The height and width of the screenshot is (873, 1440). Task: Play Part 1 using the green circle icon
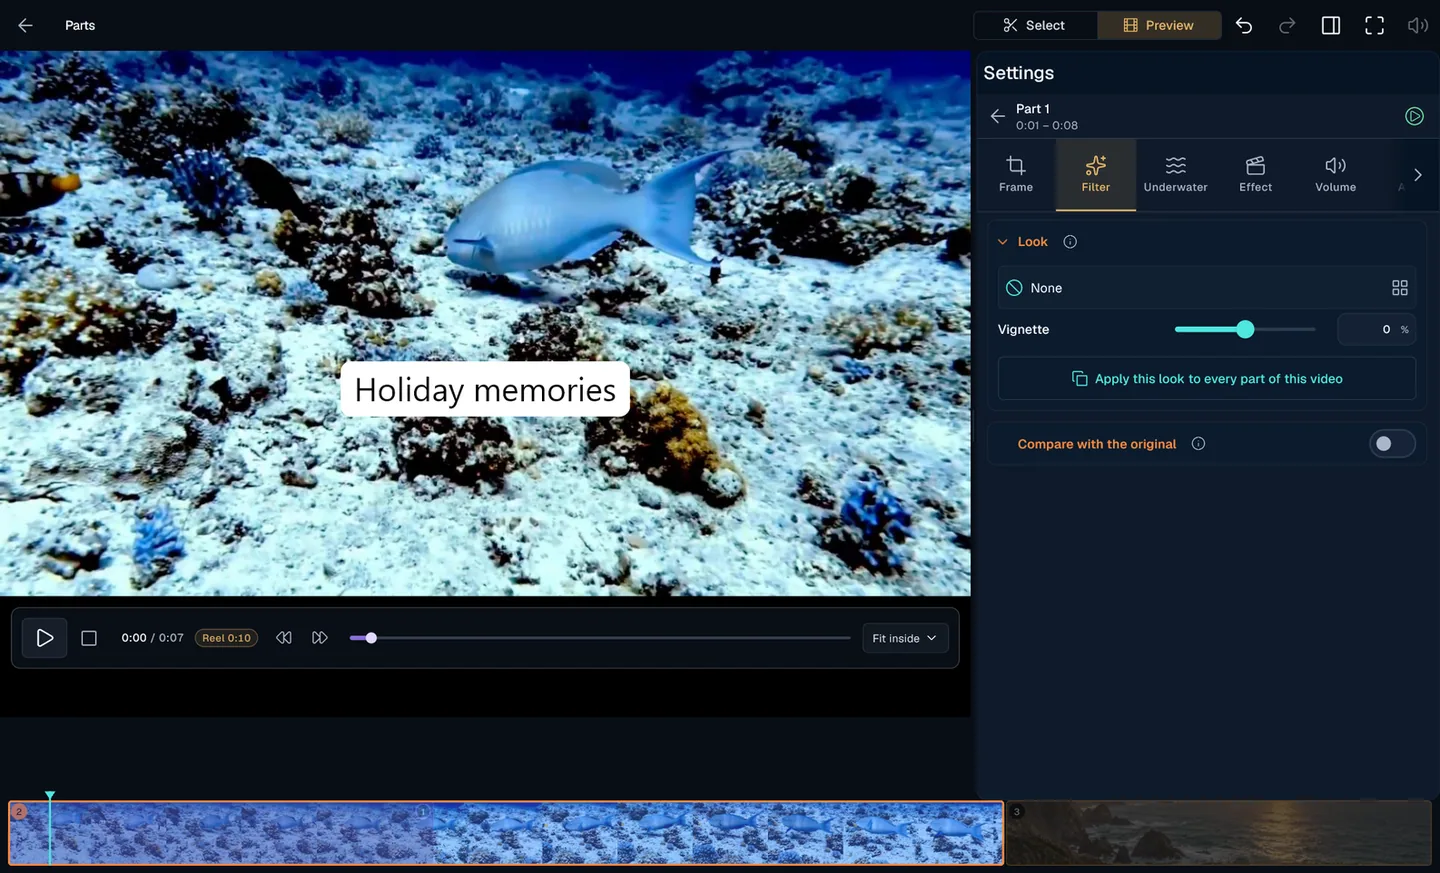point(1414,116)
